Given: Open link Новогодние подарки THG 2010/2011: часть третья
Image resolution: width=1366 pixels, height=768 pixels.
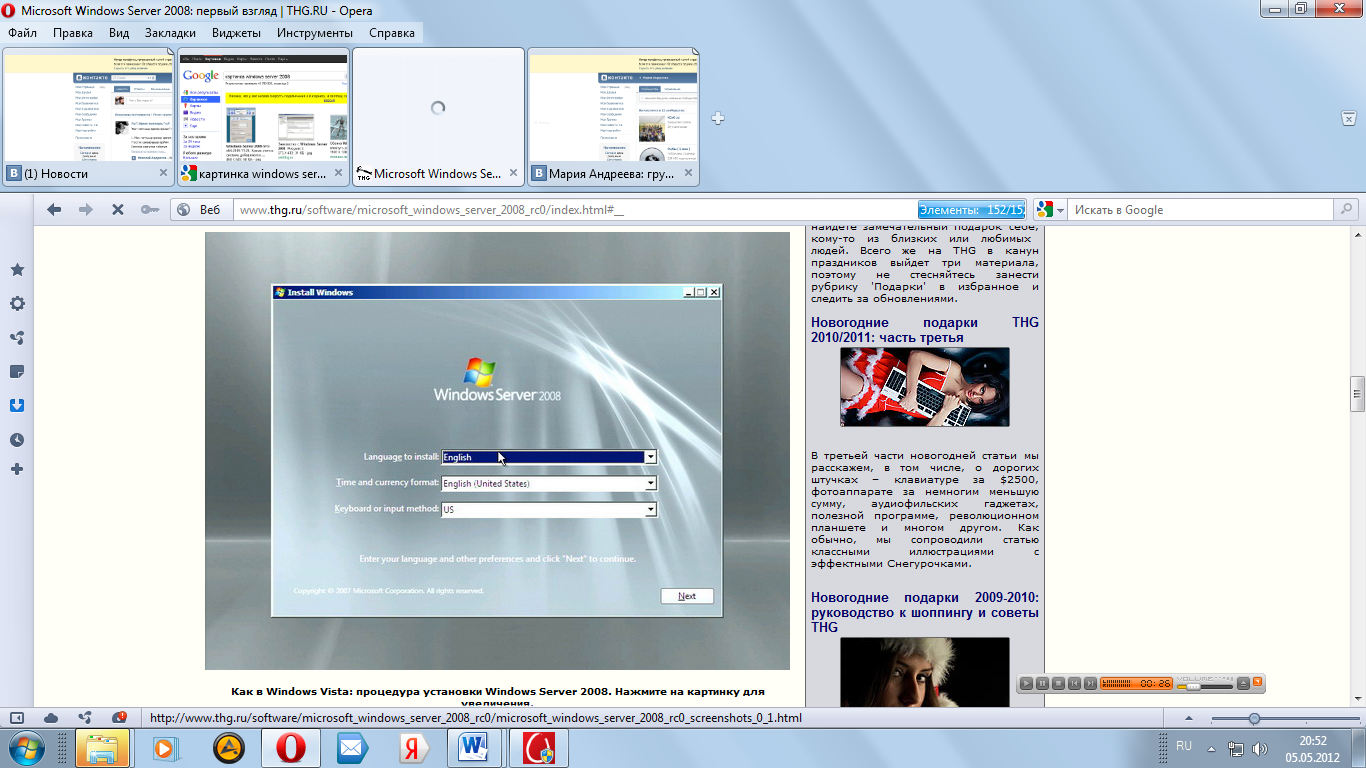Looking at the screenshot, I should pos(925,330).
